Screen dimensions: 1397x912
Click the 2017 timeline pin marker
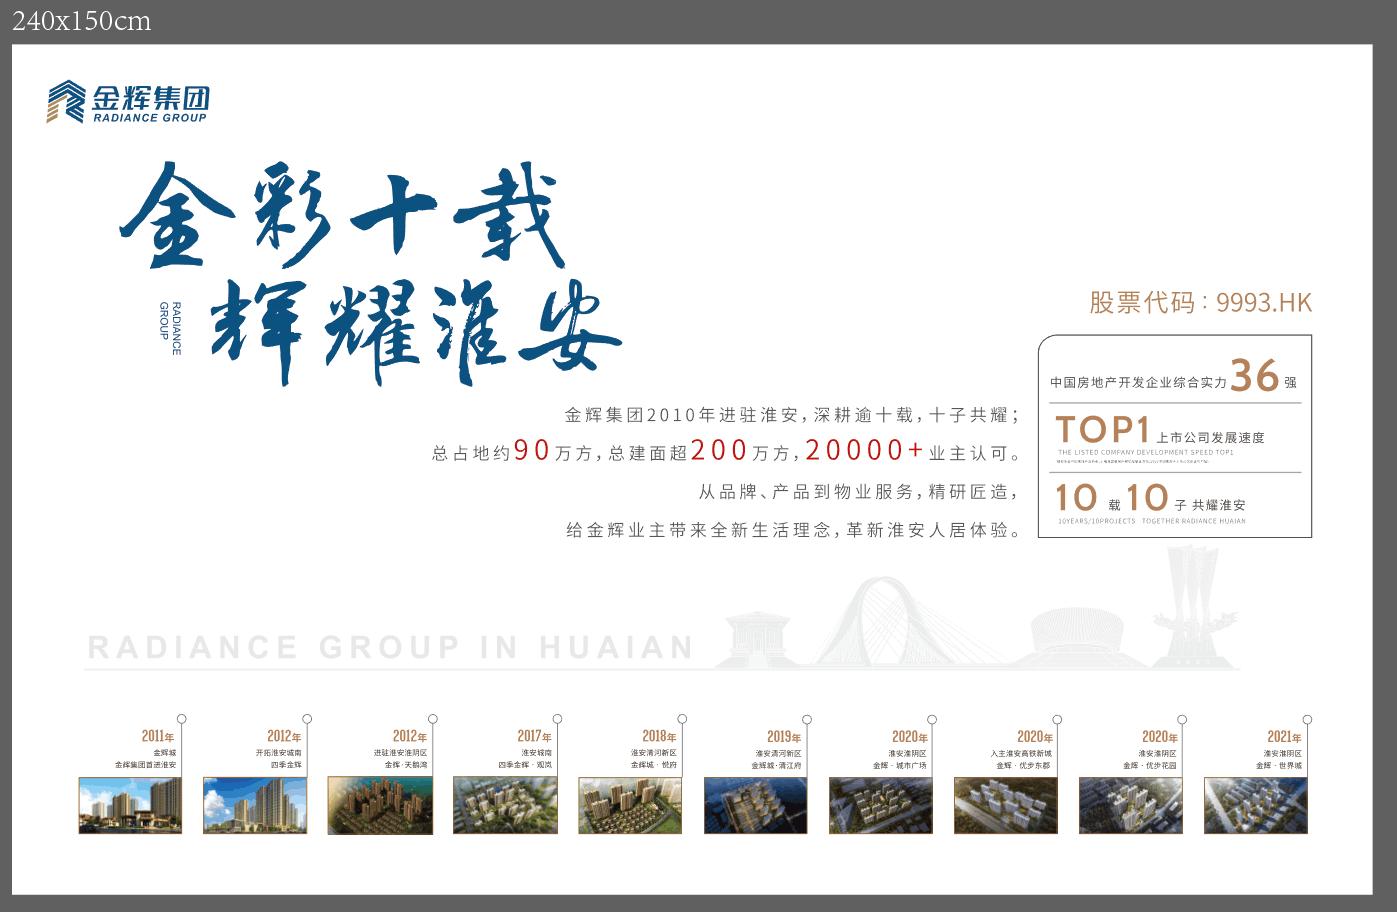(x=556, y=717)
